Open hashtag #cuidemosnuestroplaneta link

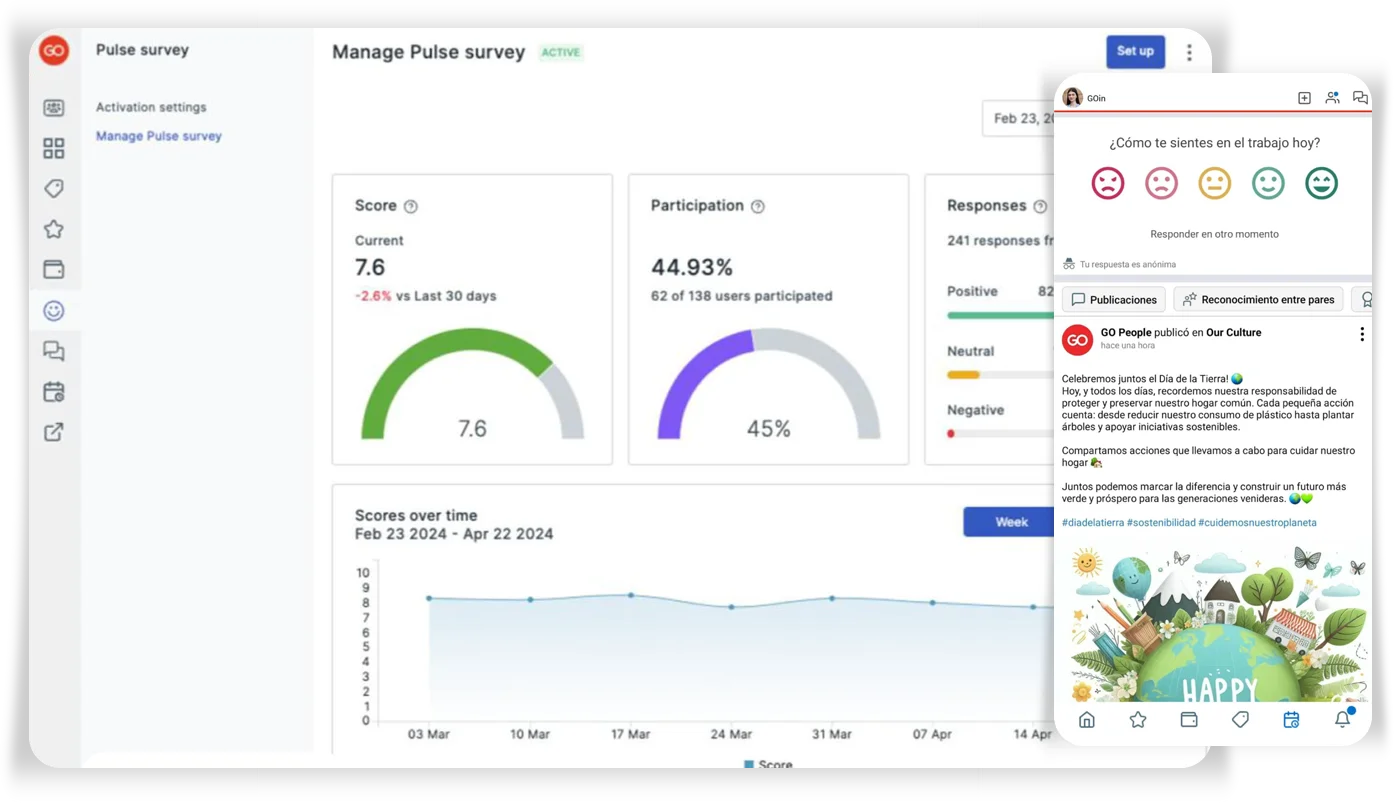1257,523
